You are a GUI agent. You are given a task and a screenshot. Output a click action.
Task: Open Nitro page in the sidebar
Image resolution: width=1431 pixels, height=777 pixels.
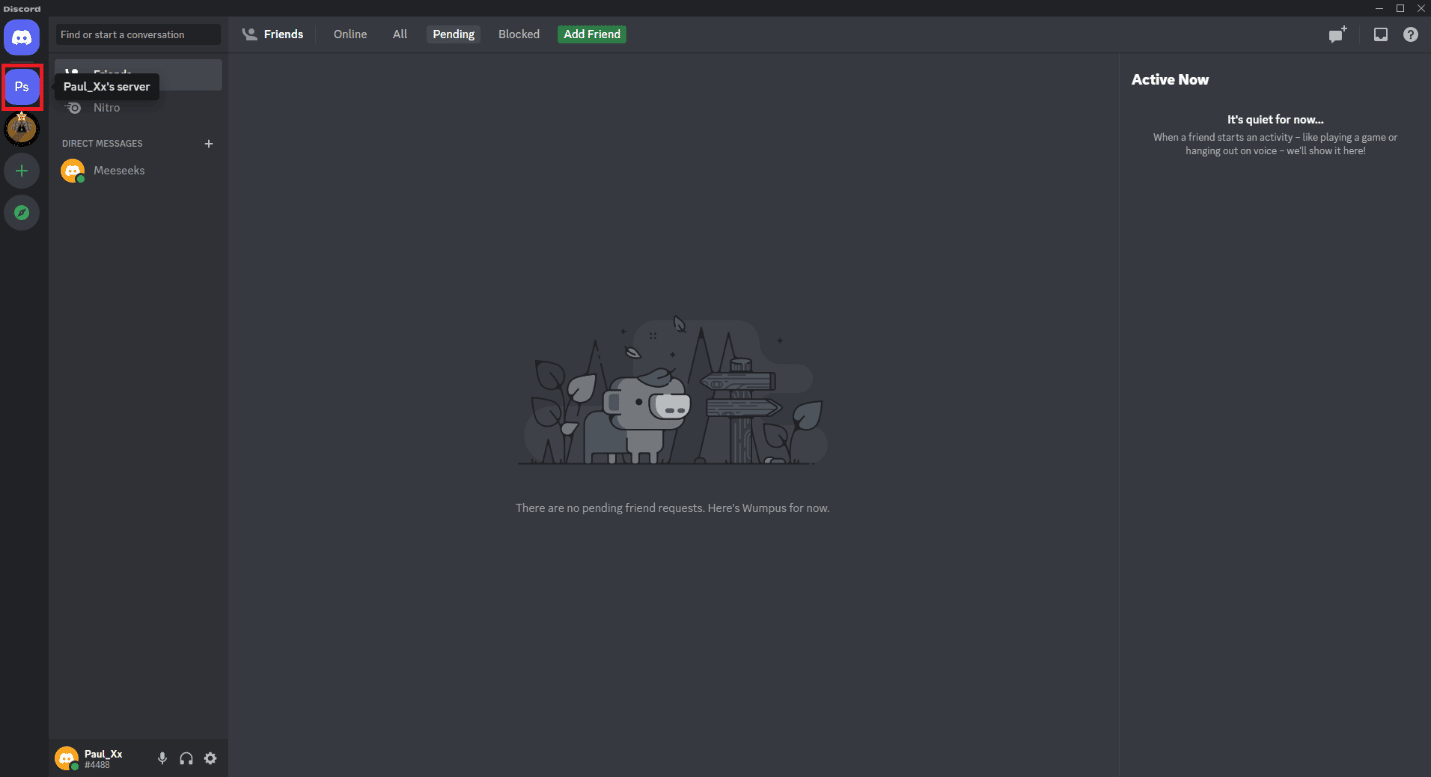pyautogui.click(x=139, y=108)
